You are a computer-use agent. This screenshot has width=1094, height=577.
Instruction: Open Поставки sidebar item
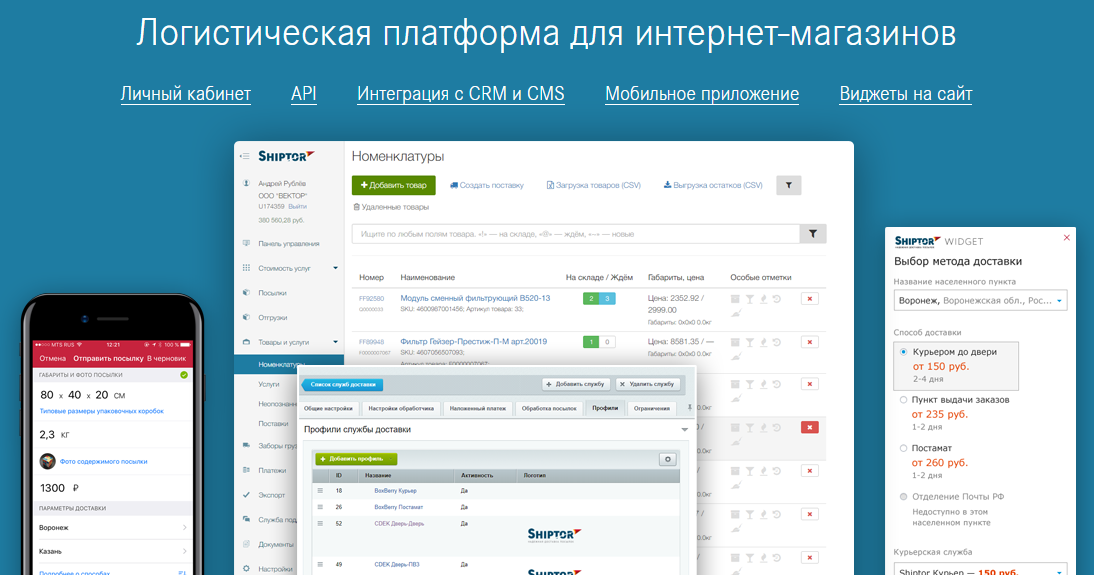(x=273, y=424)
